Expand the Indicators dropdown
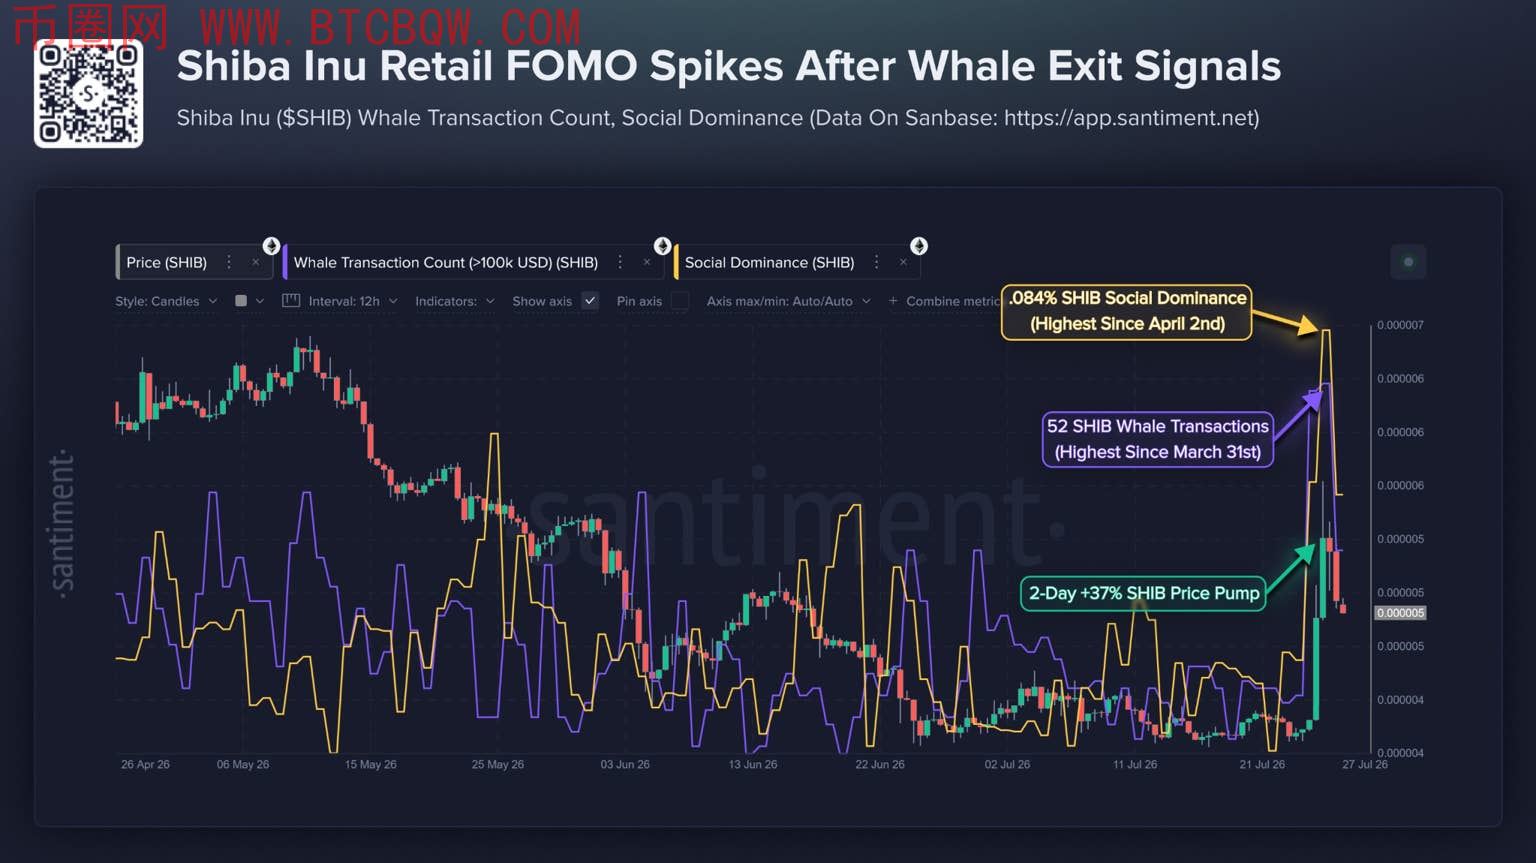1536x863 pixels. tap(455, 301)
